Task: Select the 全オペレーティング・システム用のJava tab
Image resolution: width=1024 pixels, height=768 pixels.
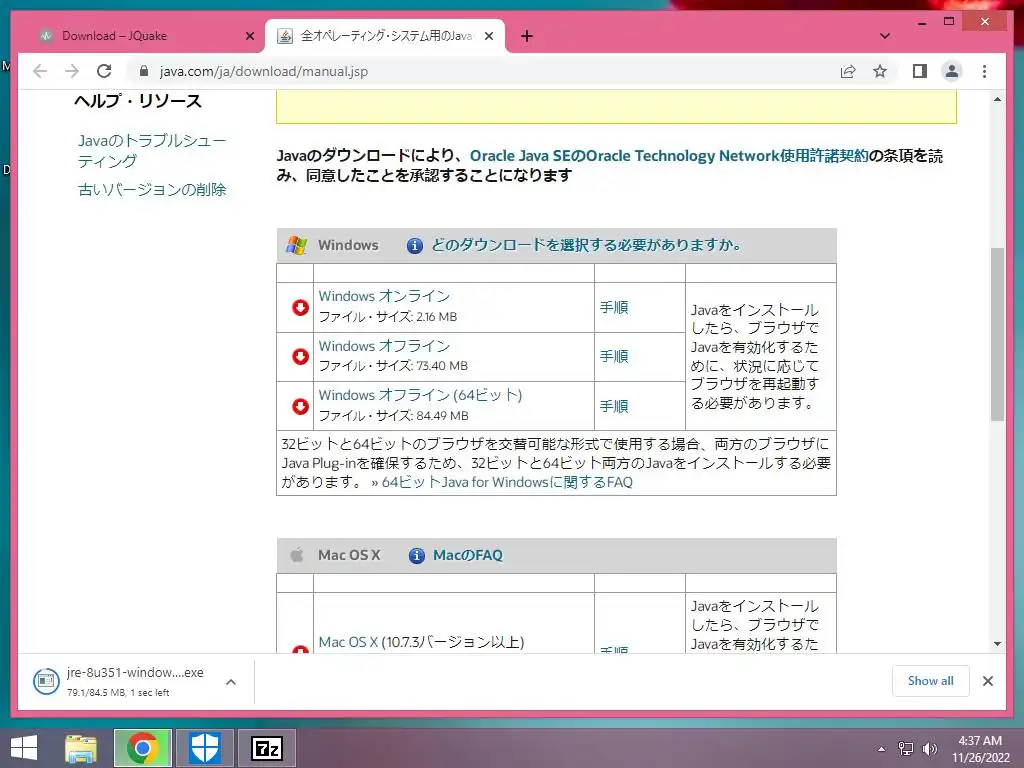Action: pos(385,36)
